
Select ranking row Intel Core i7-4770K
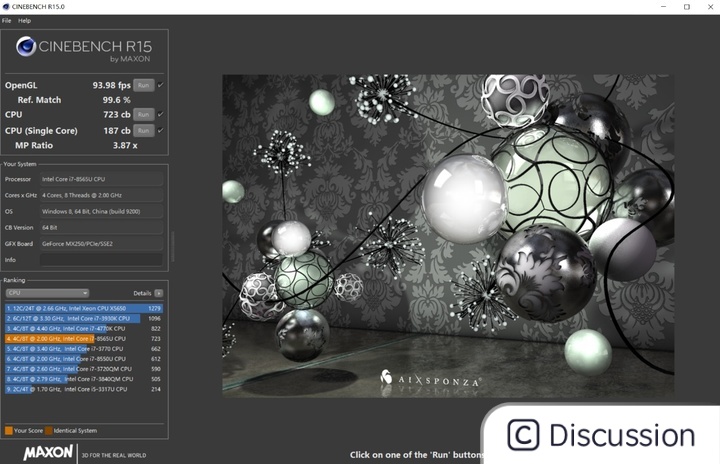click(x=84, y=328)
